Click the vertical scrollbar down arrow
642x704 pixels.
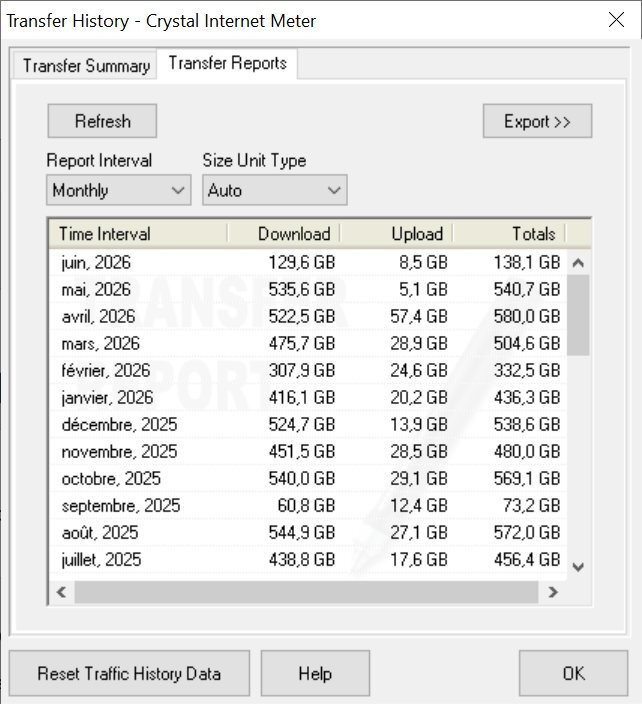pyautogui.click(x=578, y=567)
